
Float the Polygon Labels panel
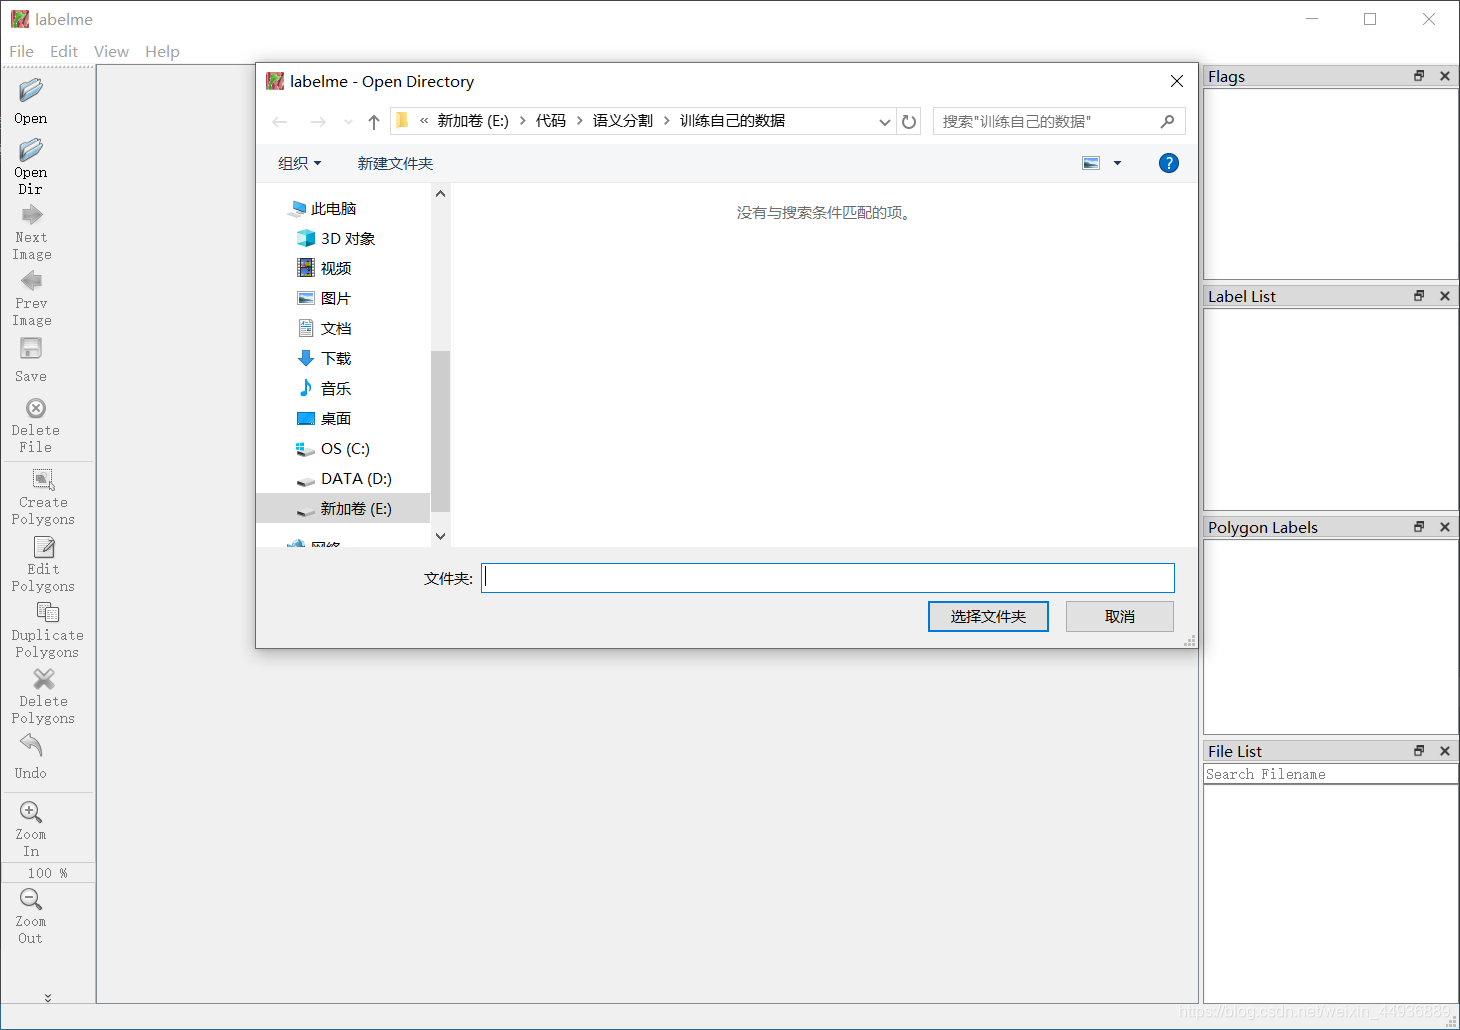1419,527
